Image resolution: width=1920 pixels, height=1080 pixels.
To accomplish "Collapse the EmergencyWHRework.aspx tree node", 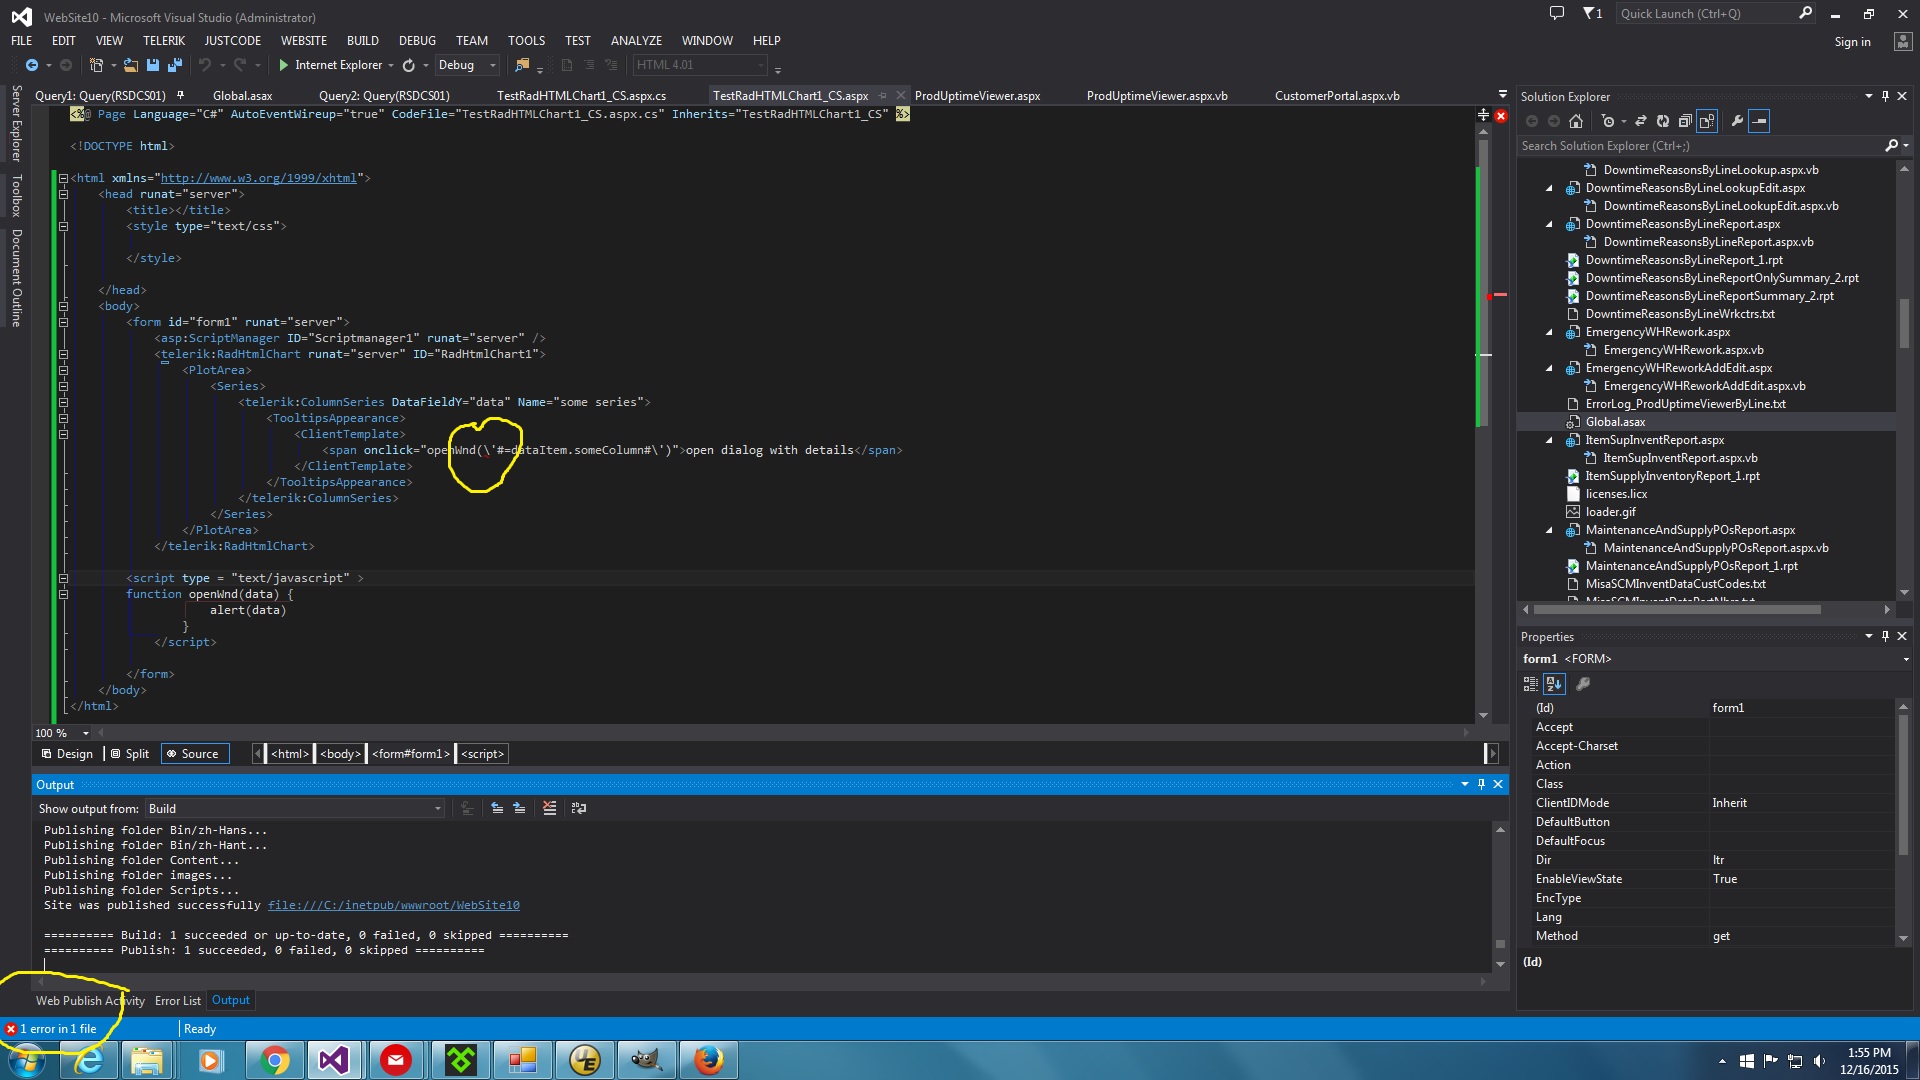I will pos(1549,332).
